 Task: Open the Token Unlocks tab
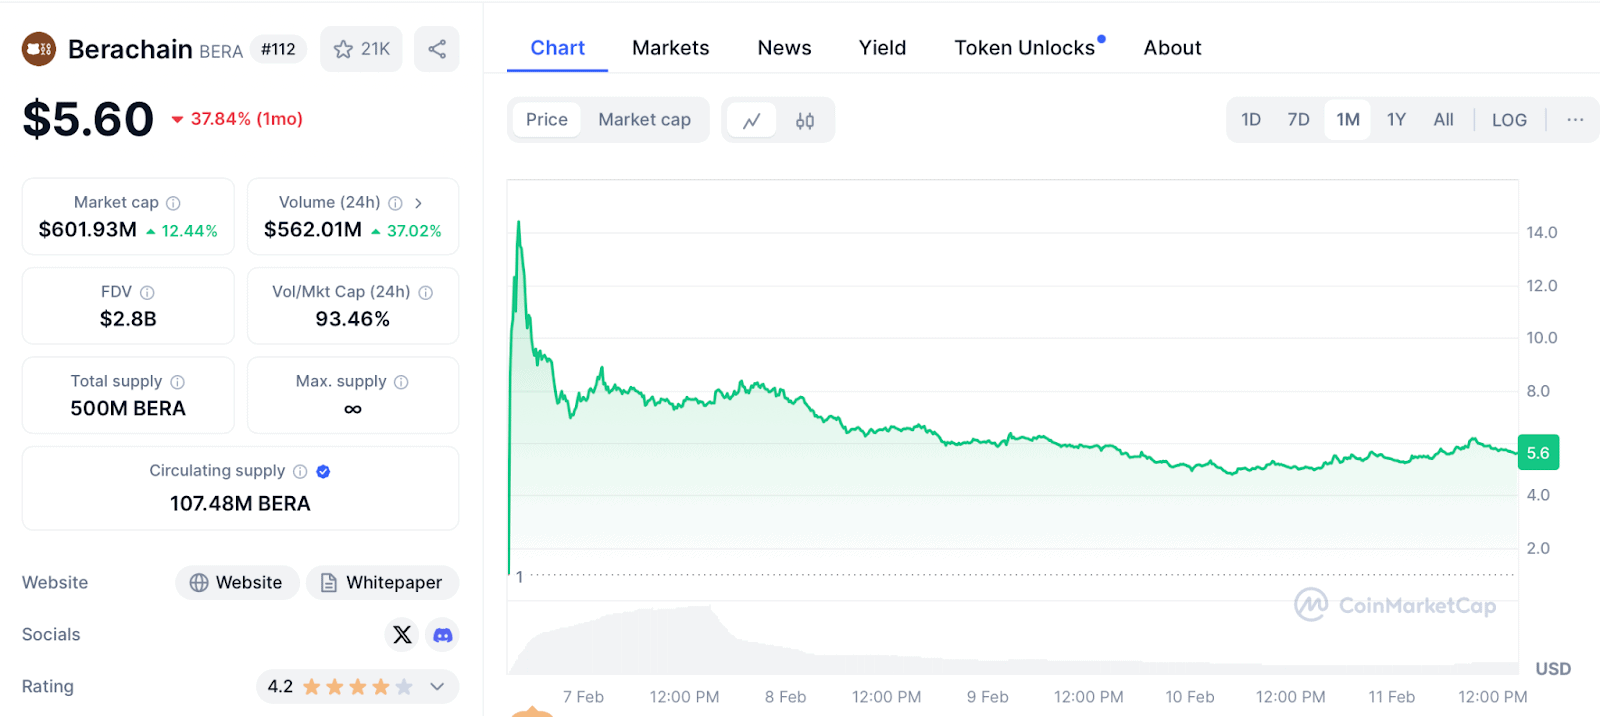[x=1024, y=48]
